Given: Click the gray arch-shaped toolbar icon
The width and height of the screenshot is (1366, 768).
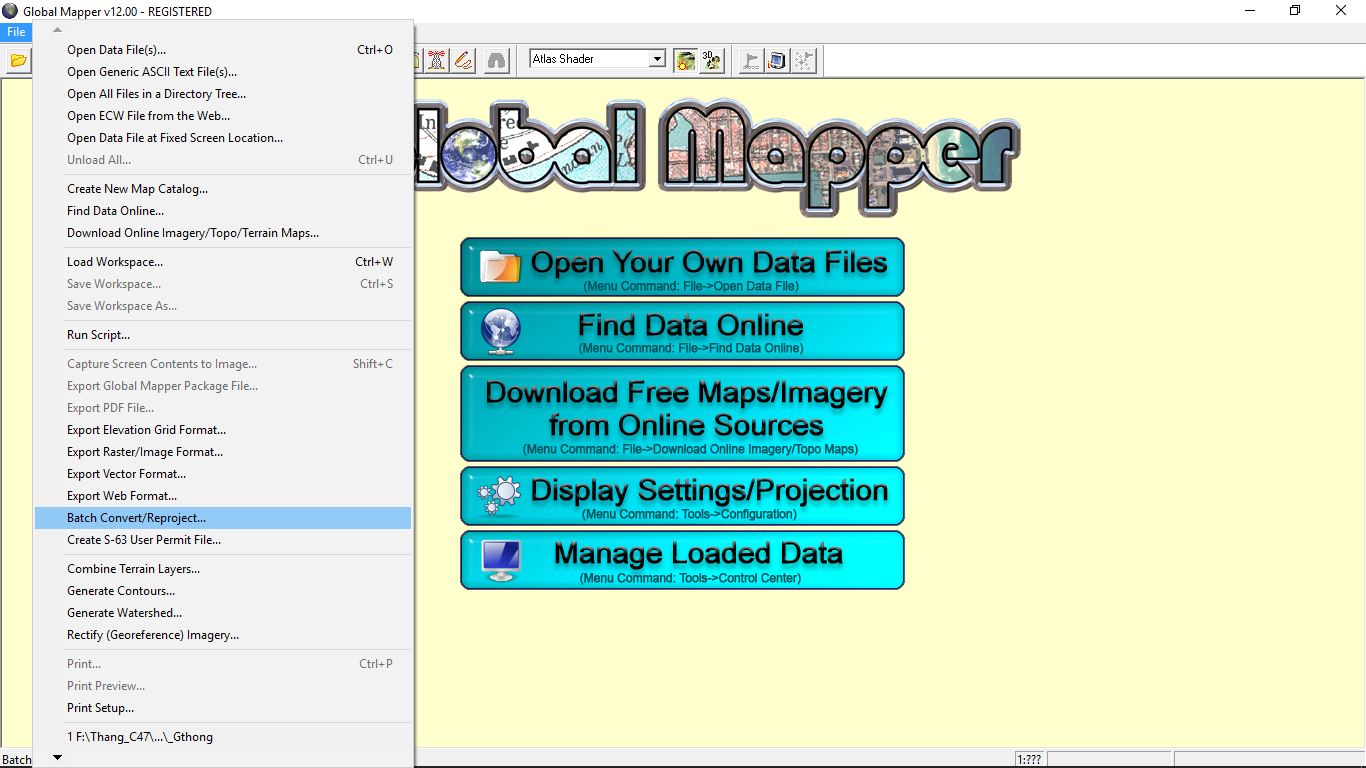Looking at the screenshot, I should [496, 60].
